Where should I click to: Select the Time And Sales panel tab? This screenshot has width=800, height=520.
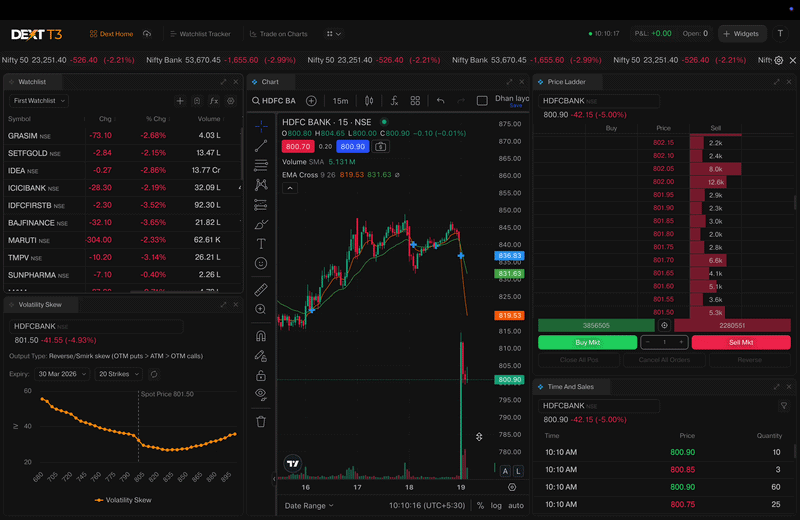570,387
